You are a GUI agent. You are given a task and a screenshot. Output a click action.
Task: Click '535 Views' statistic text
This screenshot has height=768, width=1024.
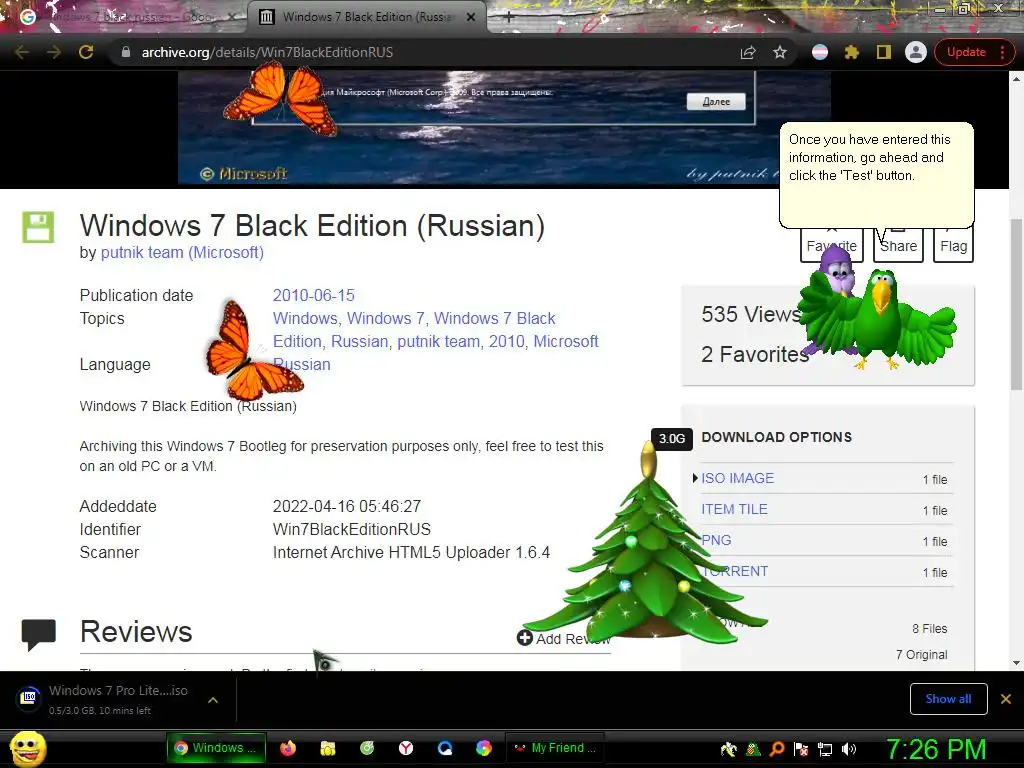click(751, 314)
